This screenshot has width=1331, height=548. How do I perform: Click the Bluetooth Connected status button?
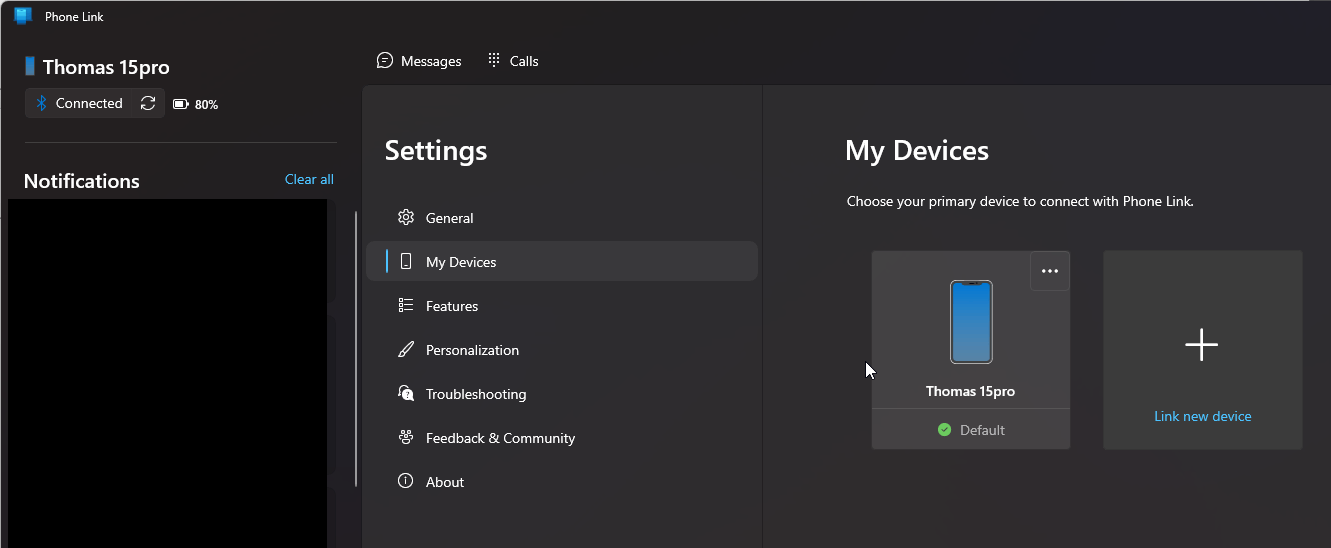[79, 103]
